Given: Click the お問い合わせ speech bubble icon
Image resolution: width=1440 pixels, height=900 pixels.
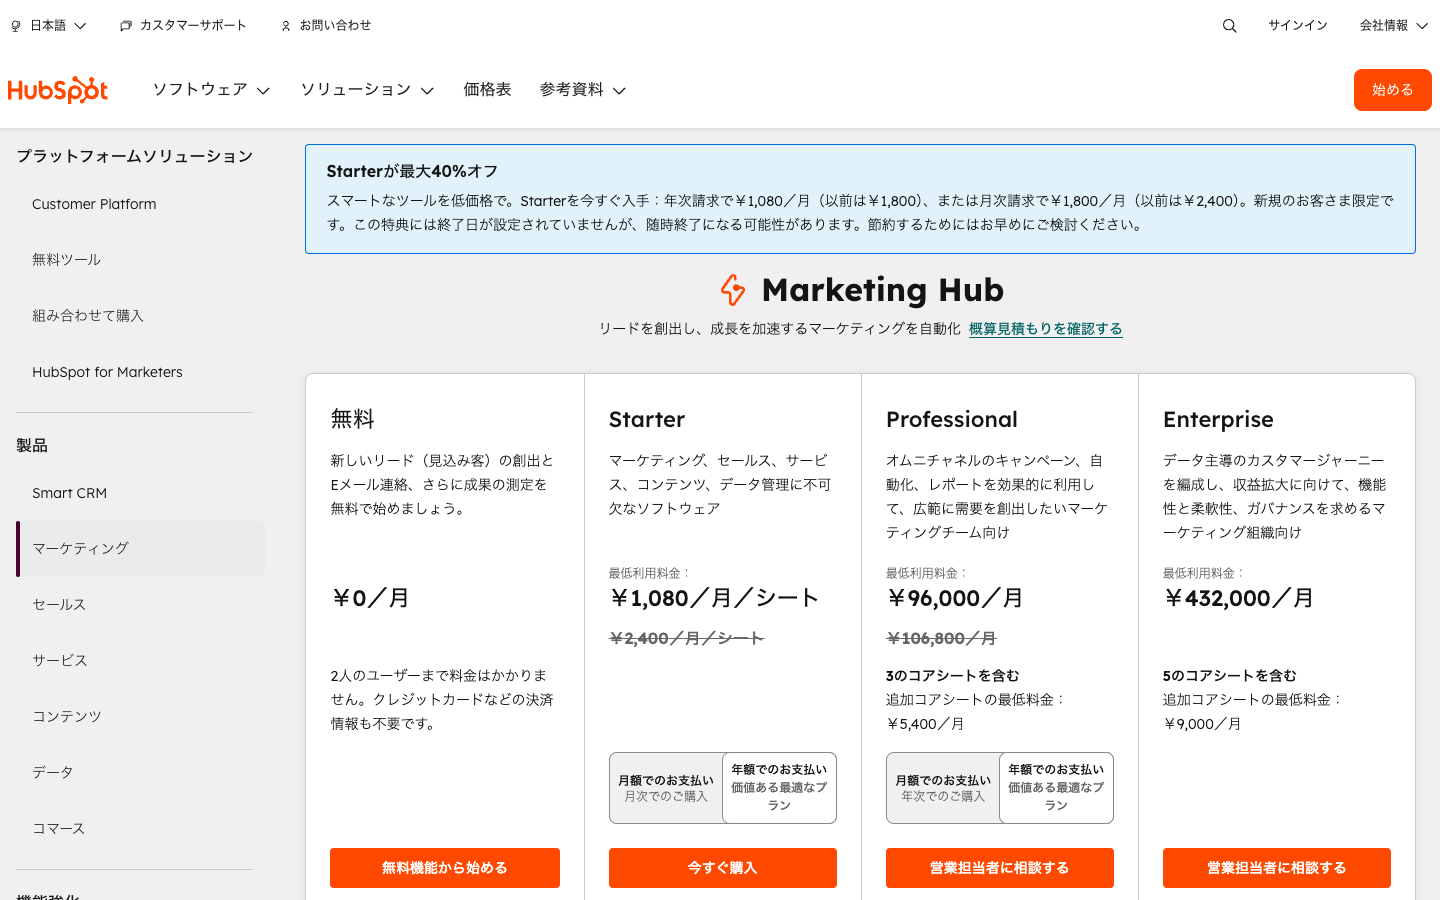Looking at the screenshot, I should [284, 25].
